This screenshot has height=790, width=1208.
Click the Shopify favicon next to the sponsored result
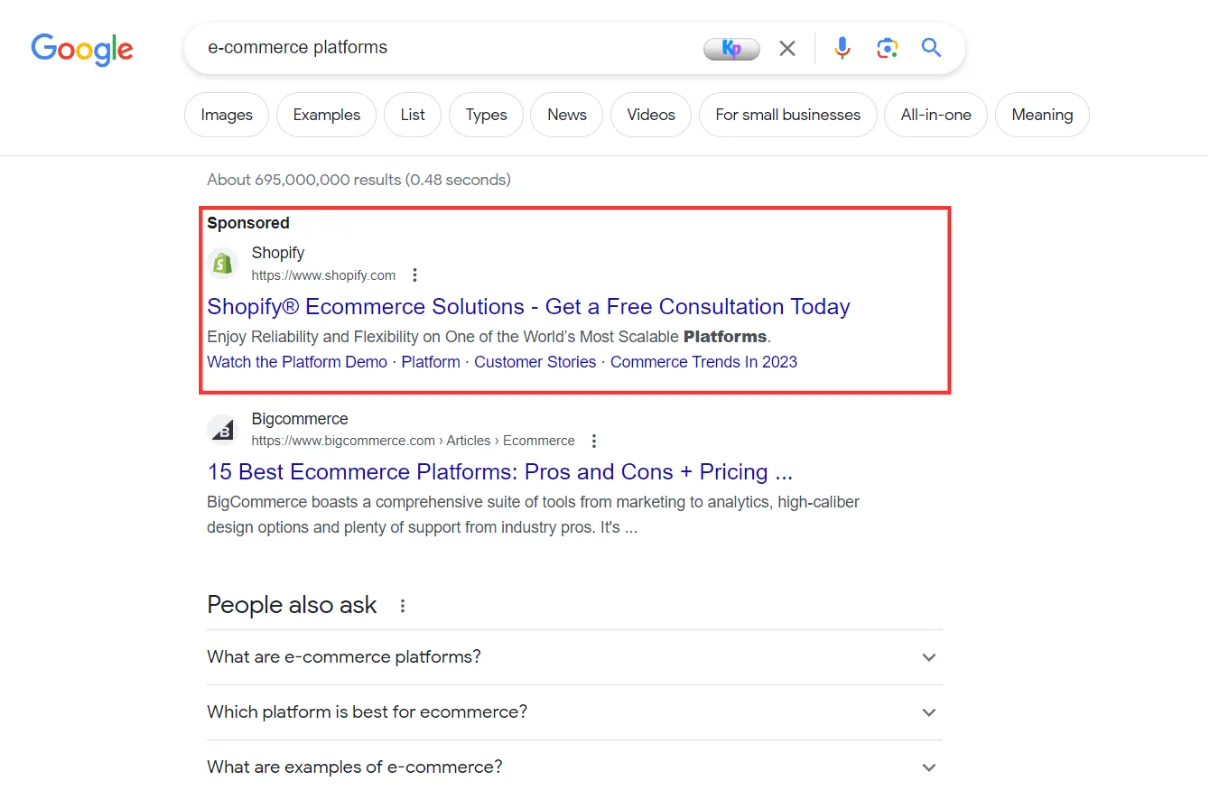tap(222, 262)
